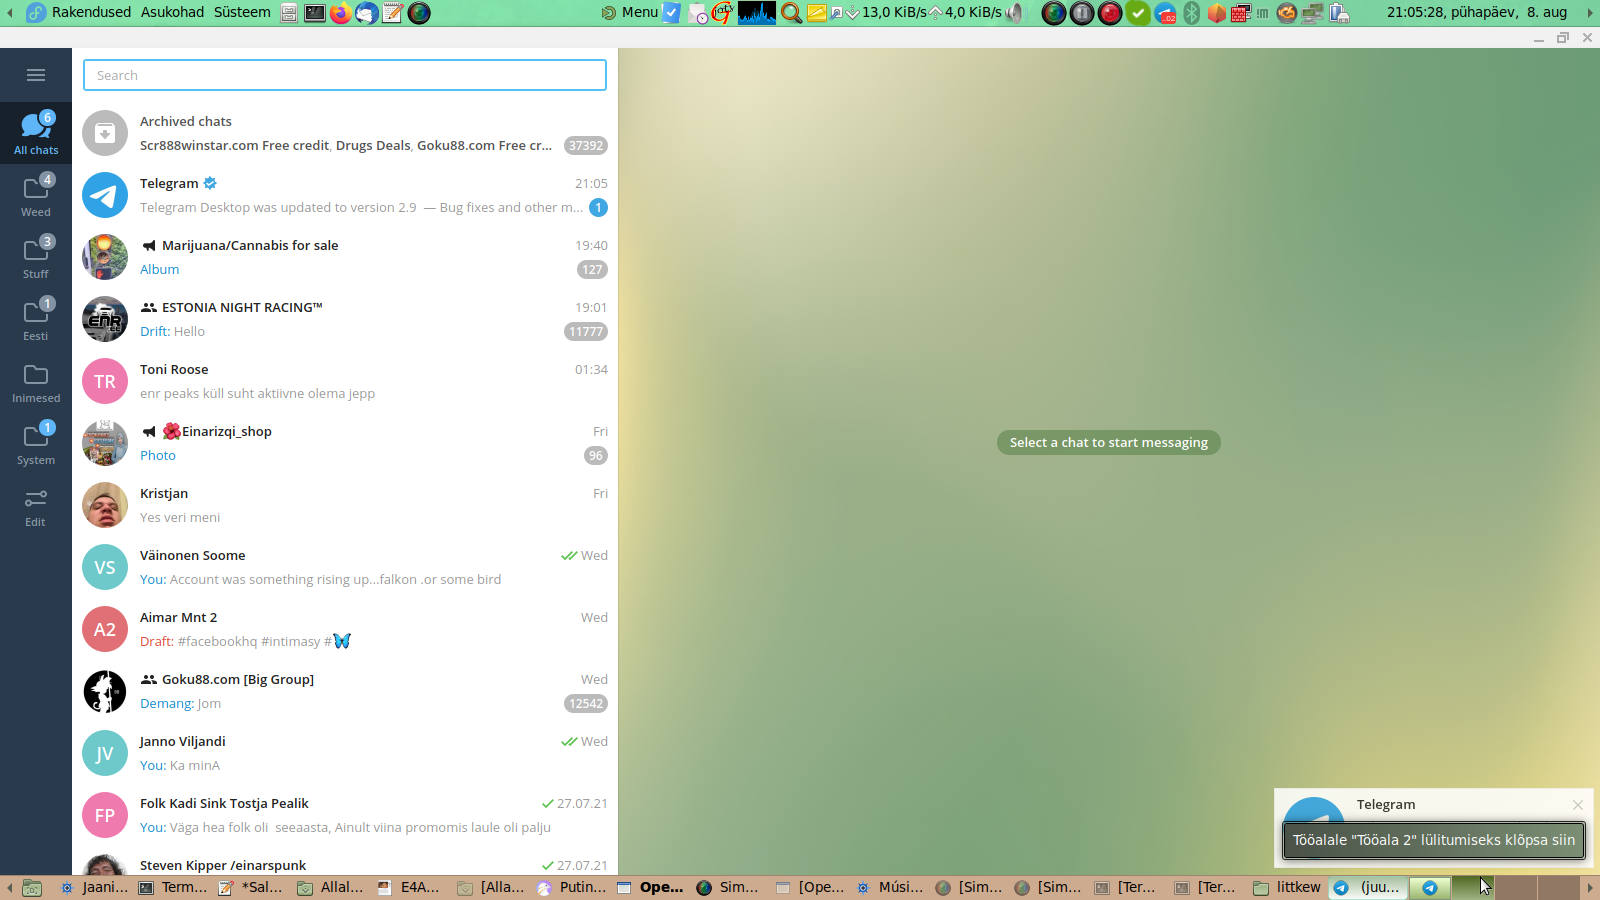
Task: Open the Inimesed chat folder
Action: pyautogui.click(x=36, y=382)
